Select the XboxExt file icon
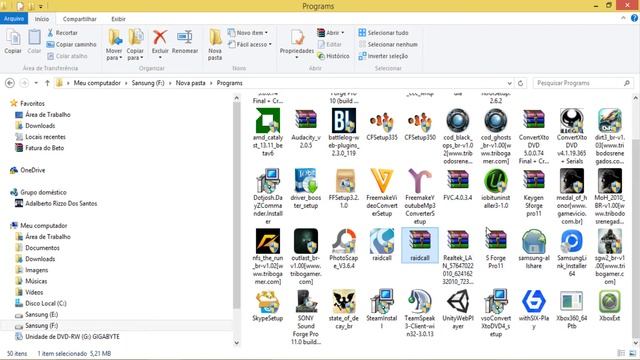640x360 pixels. click(610, 302)
